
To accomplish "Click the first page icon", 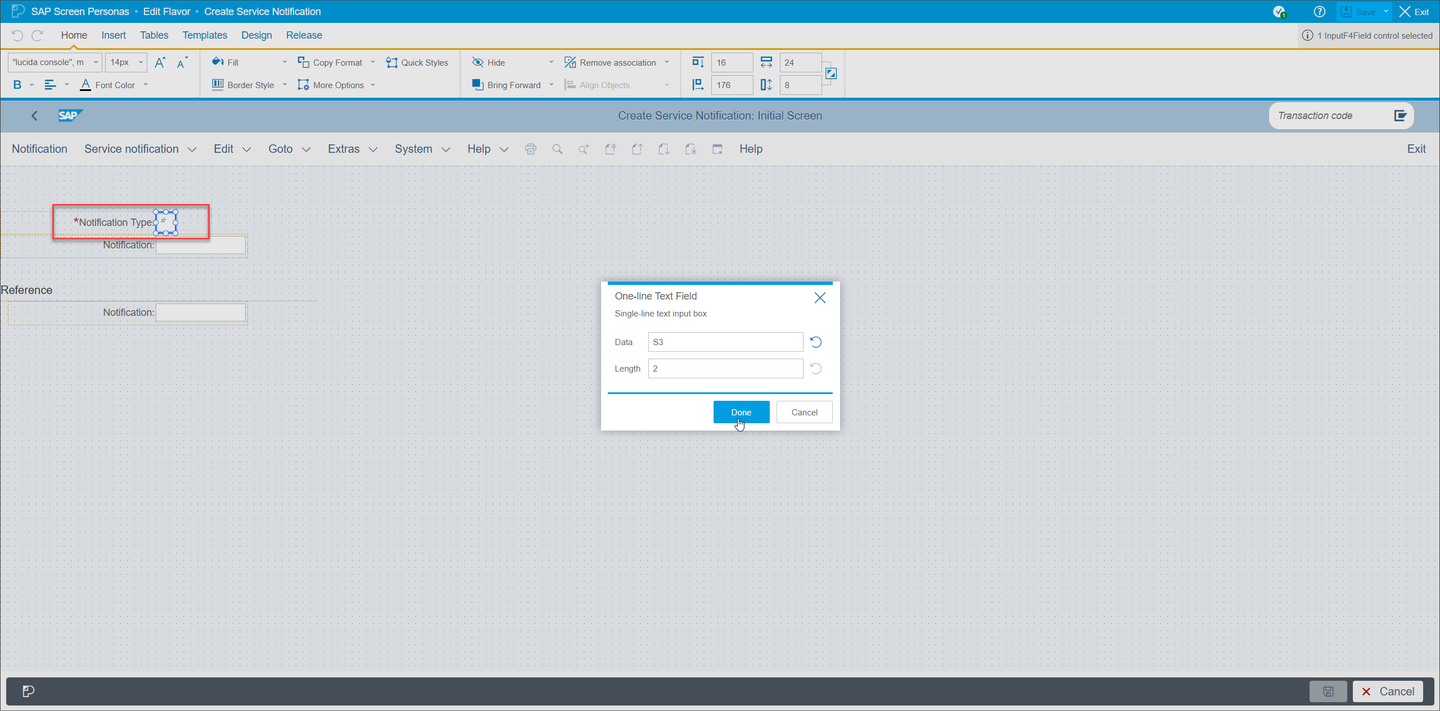I will pos(610,149).
